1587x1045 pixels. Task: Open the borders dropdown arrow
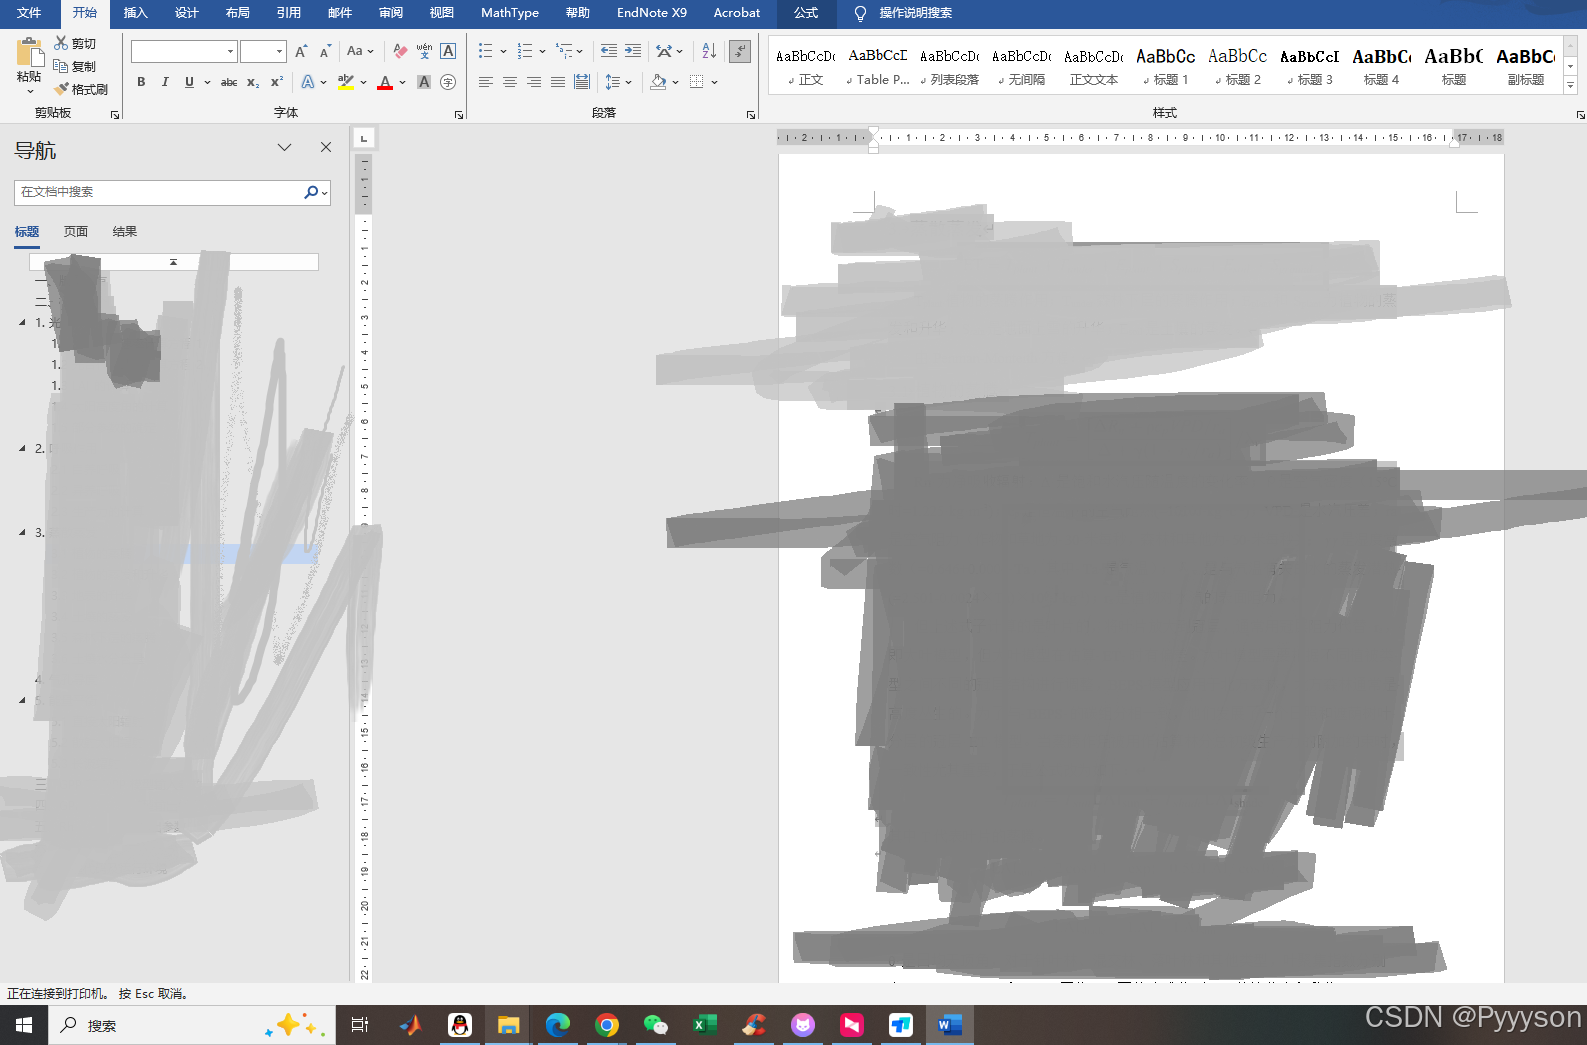tap(714, 82)
